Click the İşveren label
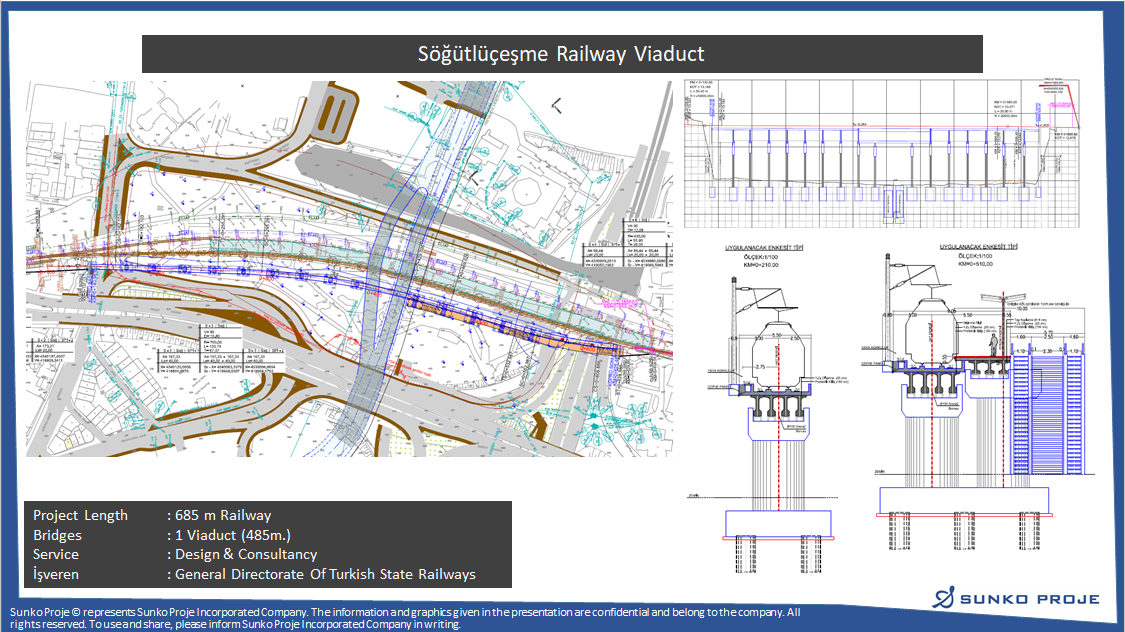 click(56, 574)
